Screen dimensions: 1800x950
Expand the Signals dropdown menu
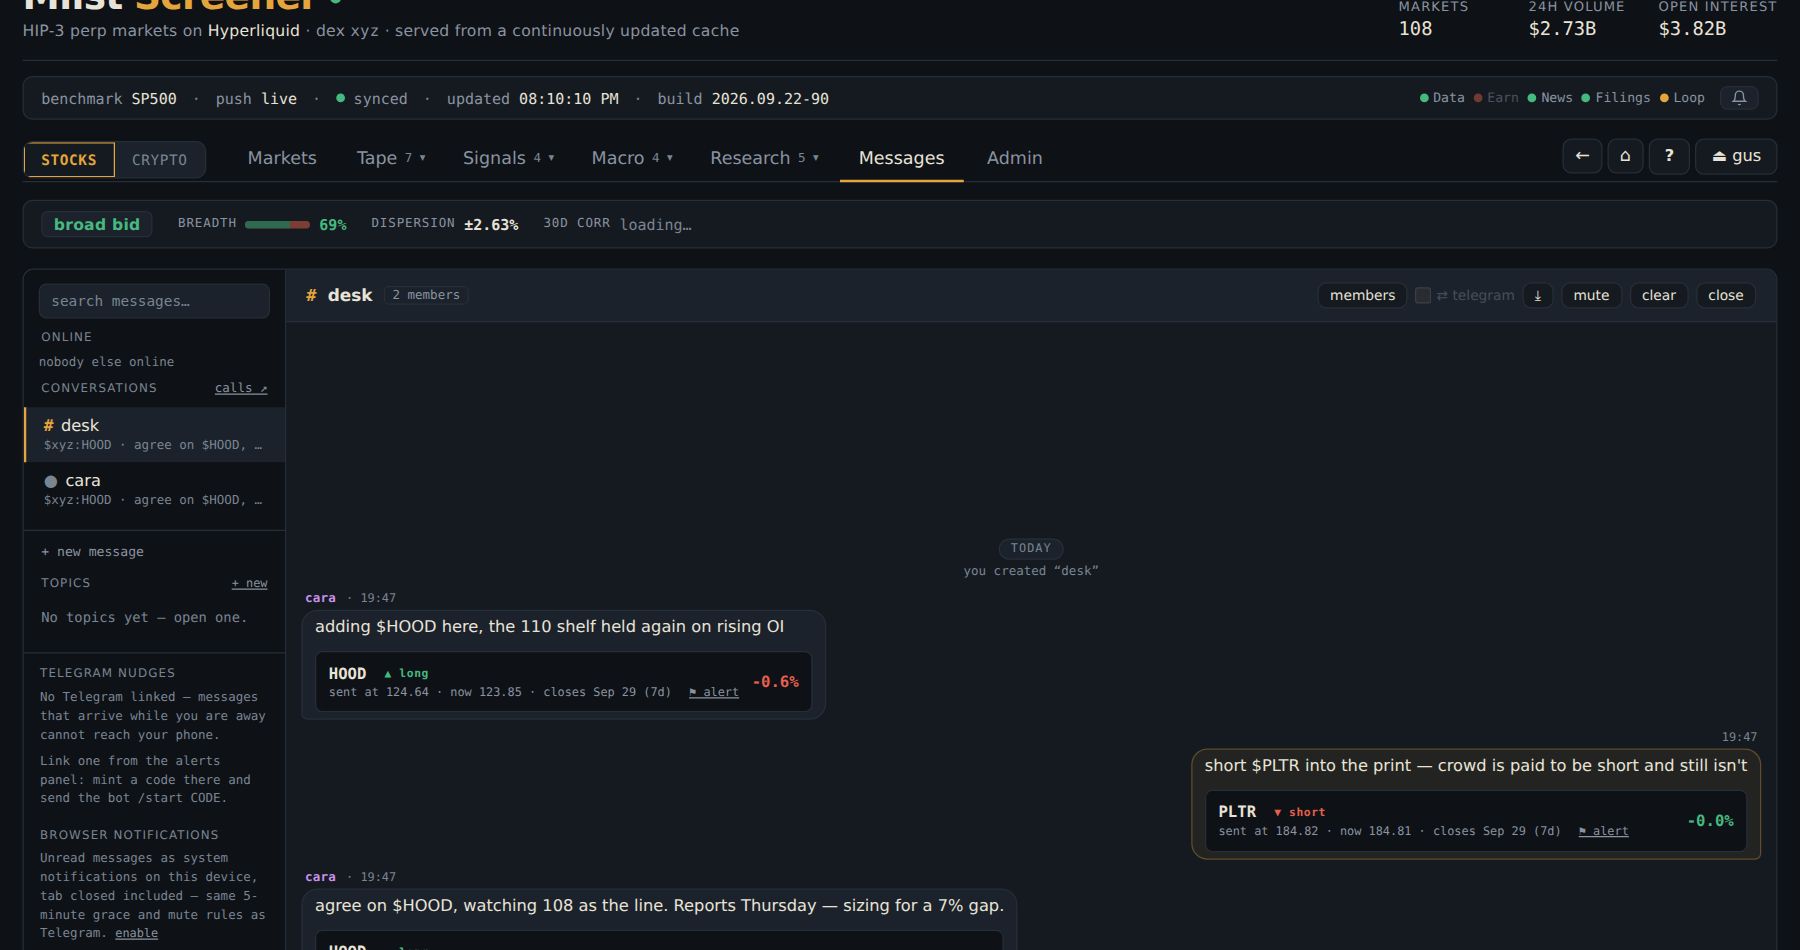pos(508,158)
